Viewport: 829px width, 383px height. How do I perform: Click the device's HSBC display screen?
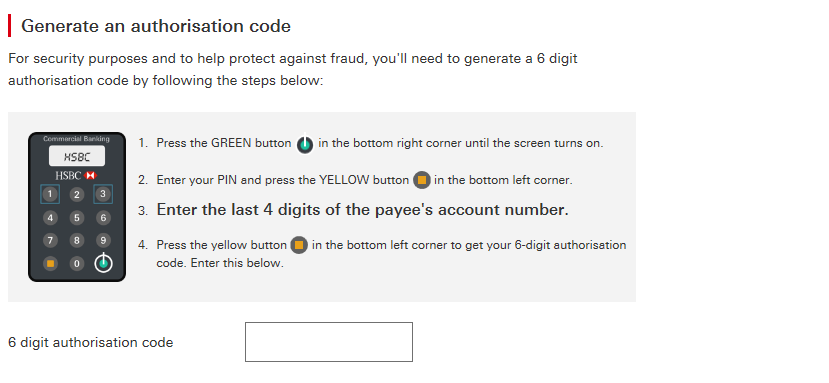click(x=77, y=157)
